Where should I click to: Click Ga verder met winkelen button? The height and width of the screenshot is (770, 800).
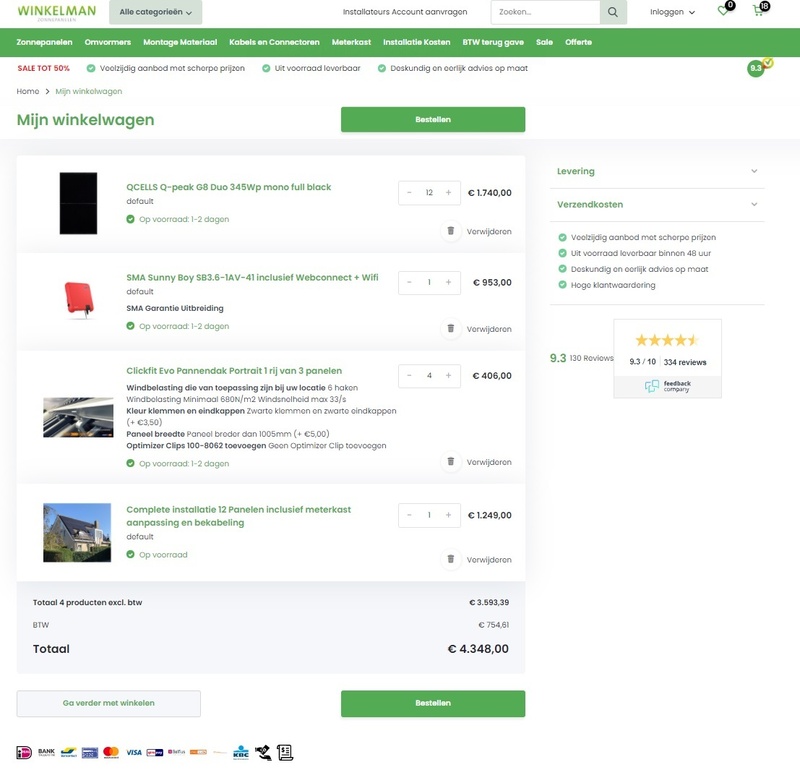click(109, 703)
